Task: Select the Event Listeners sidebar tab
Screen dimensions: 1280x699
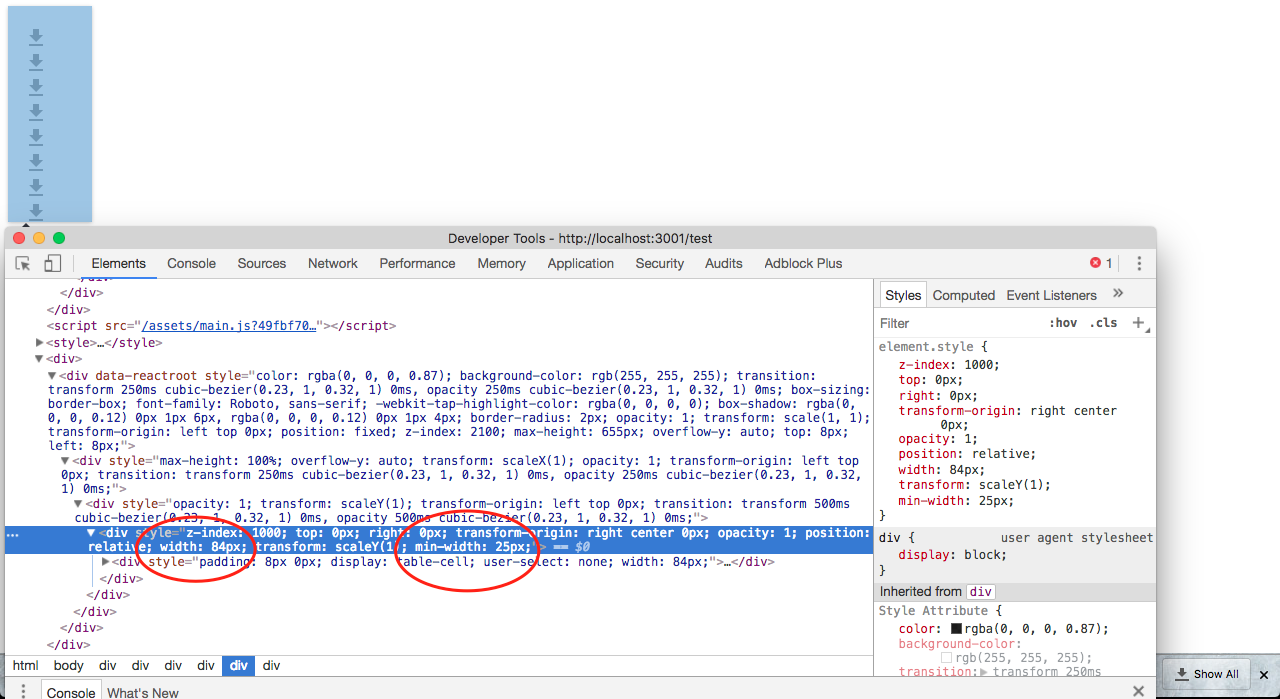Action: (1051, 295)
